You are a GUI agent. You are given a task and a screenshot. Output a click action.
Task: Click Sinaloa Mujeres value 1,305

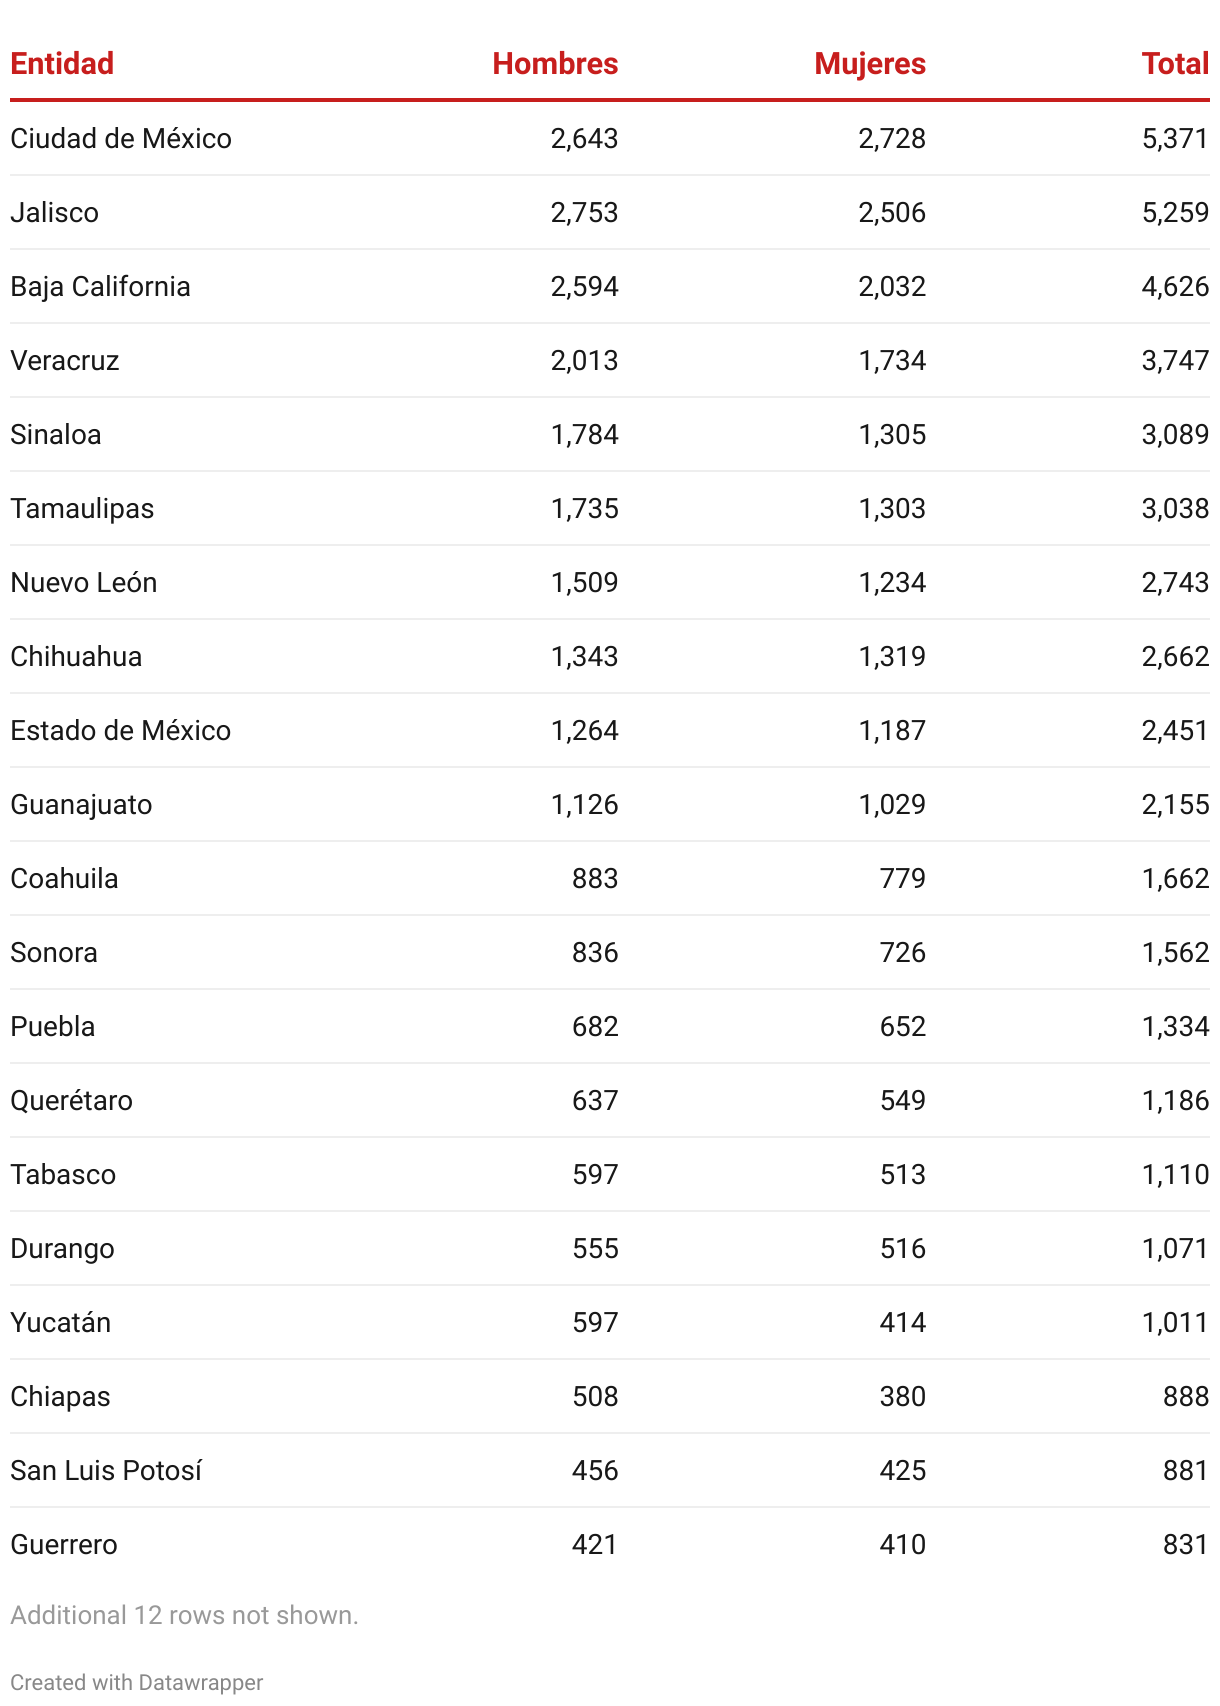tap(892, 434)
